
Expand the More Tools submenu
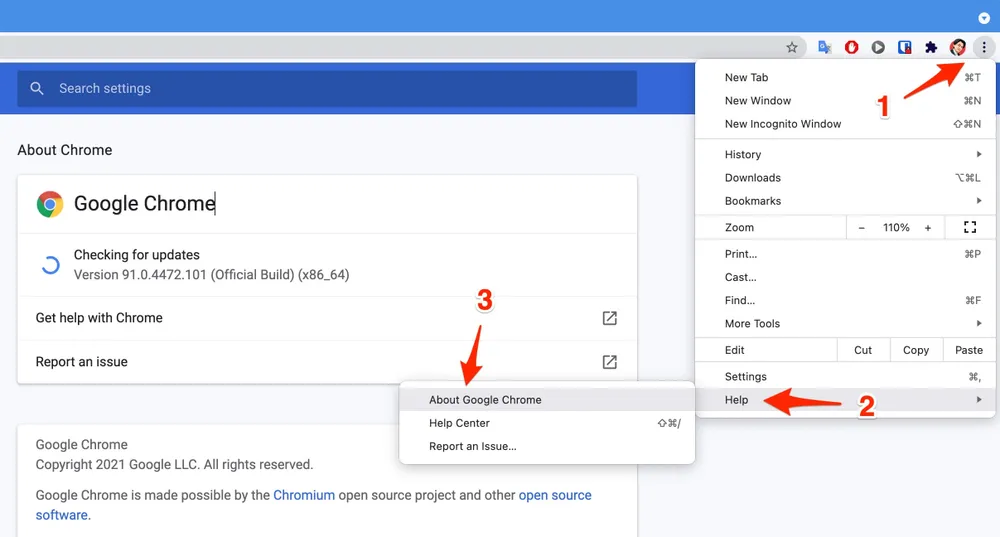(845, 323)
